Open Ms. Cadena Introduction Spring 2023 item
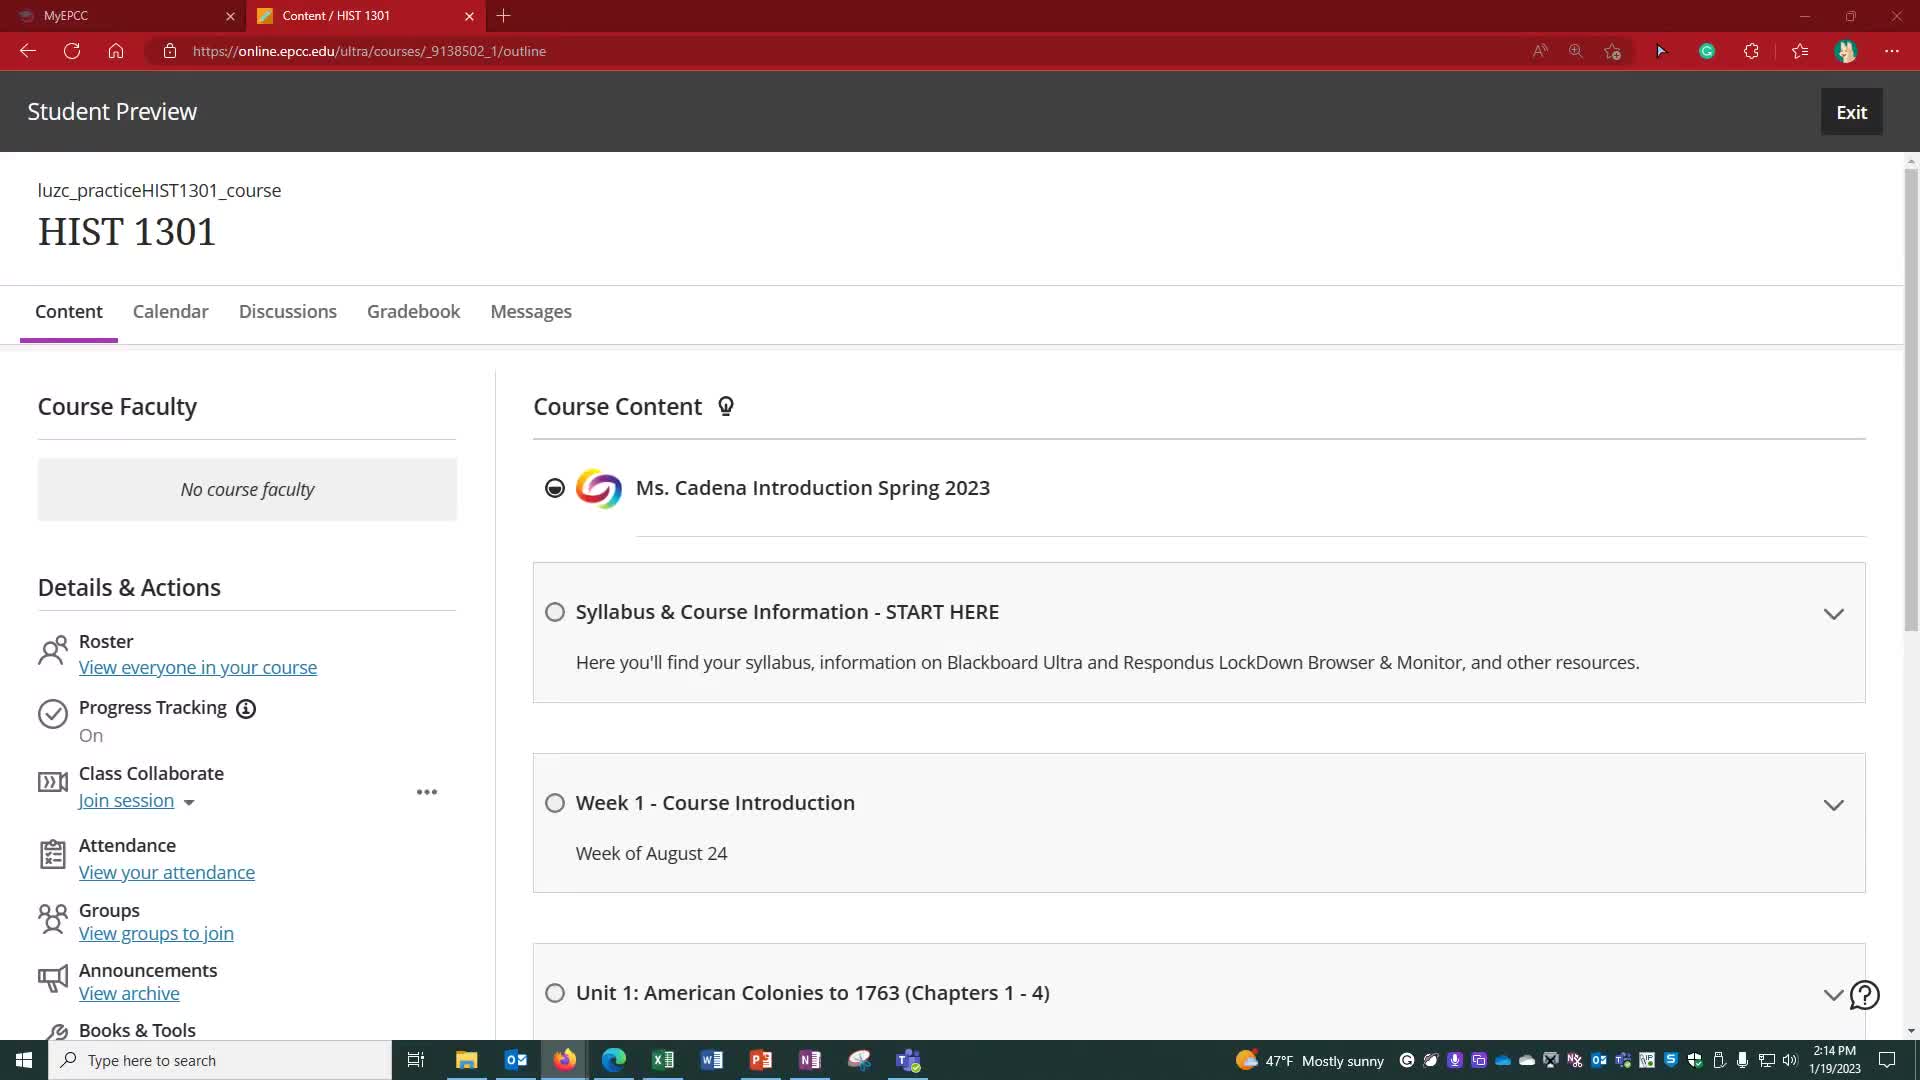This screenshot has height=1080, width=1920. pos(812,488)
